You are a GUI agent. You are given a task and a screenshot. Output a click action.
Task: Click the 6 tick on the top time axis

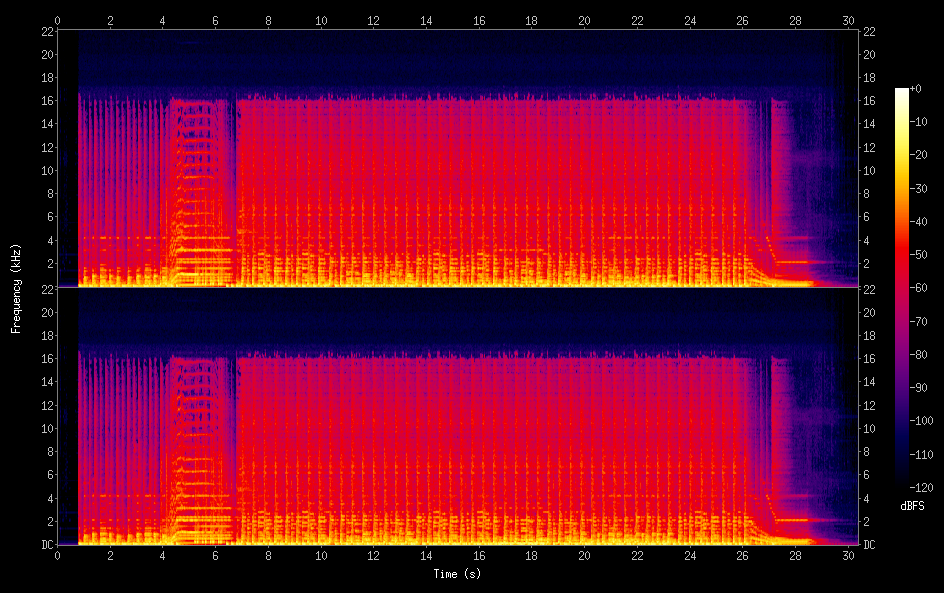(x=216, y=20)
